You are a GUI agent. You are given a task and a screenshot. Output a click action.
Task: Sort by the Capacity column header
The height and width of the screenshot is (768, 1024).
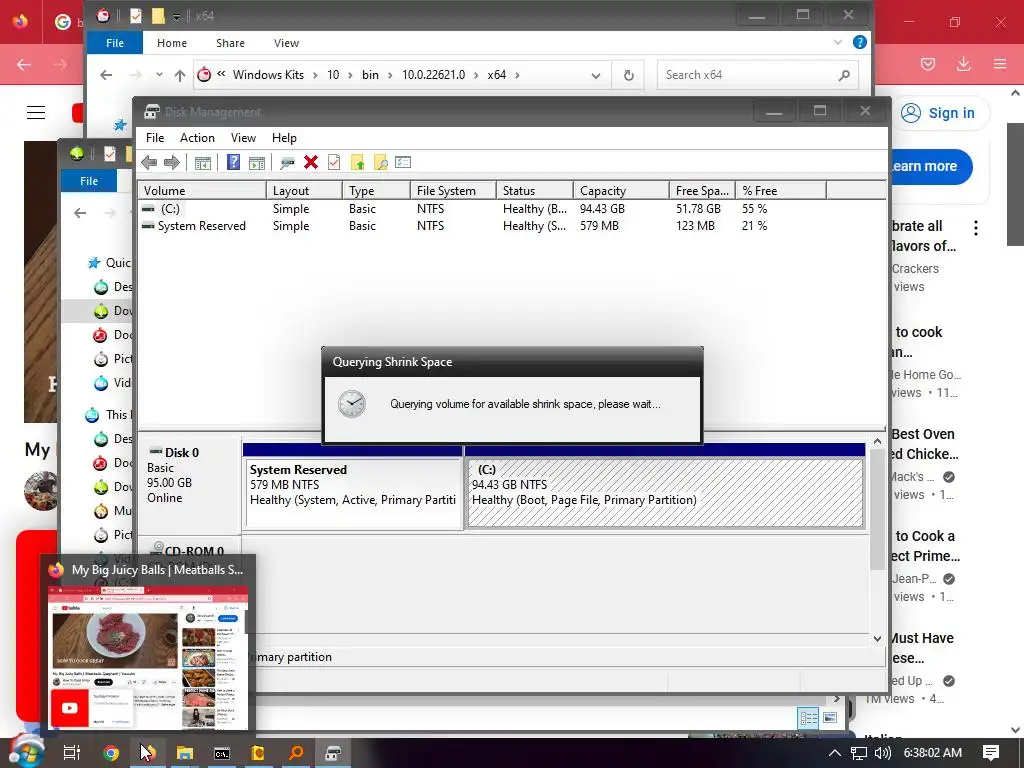[x=621, y=191]
